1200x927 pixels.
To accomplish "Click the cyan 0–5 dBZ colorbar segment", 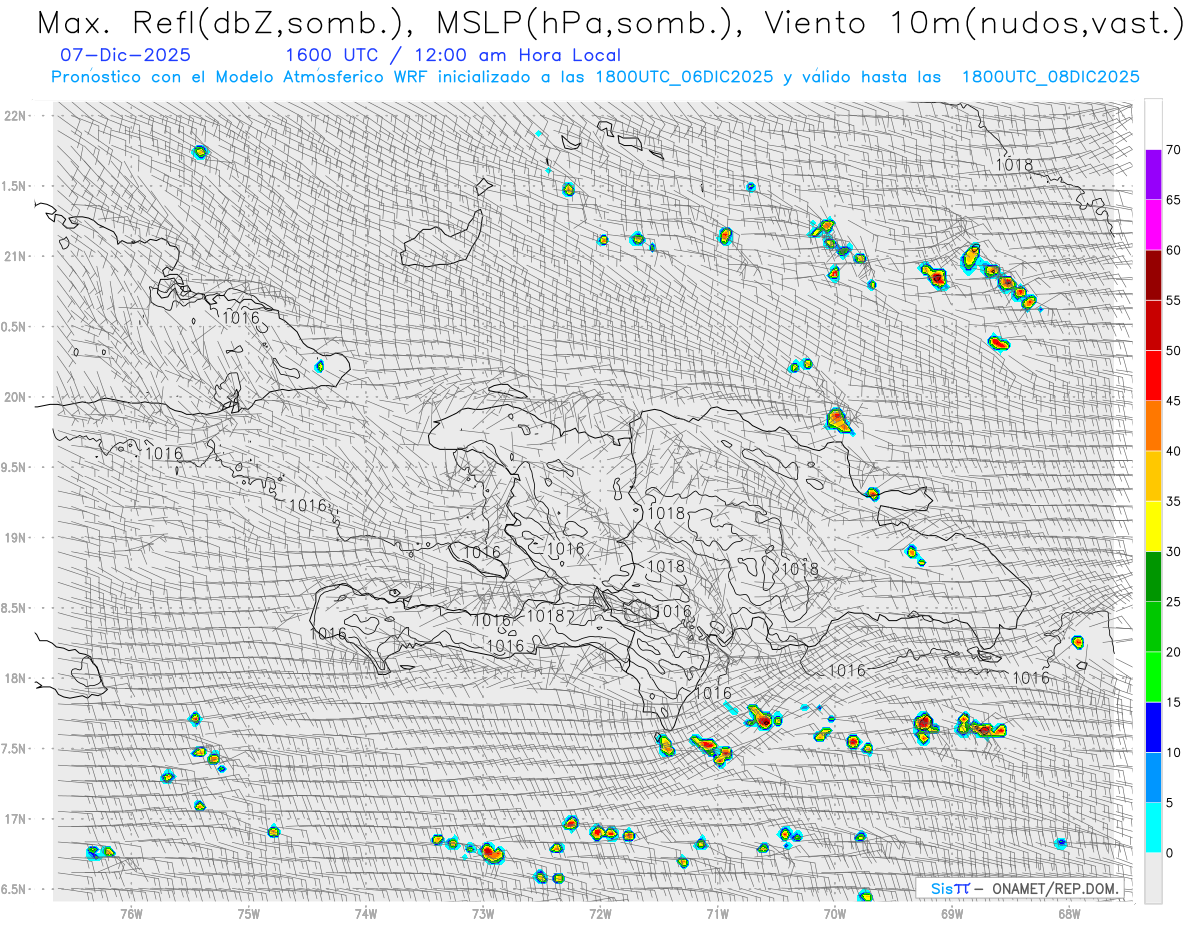I will [1153, 828].
